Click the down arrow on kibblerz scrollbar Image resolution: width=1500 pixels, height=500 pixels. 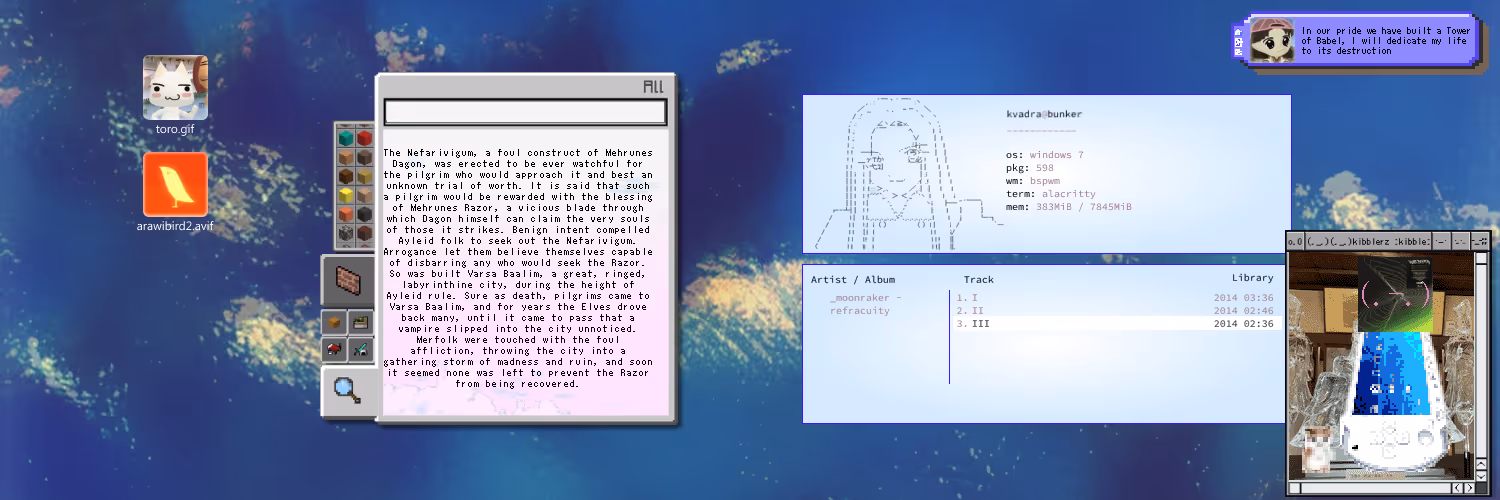pyautogui.click(x=1480, y=476)
